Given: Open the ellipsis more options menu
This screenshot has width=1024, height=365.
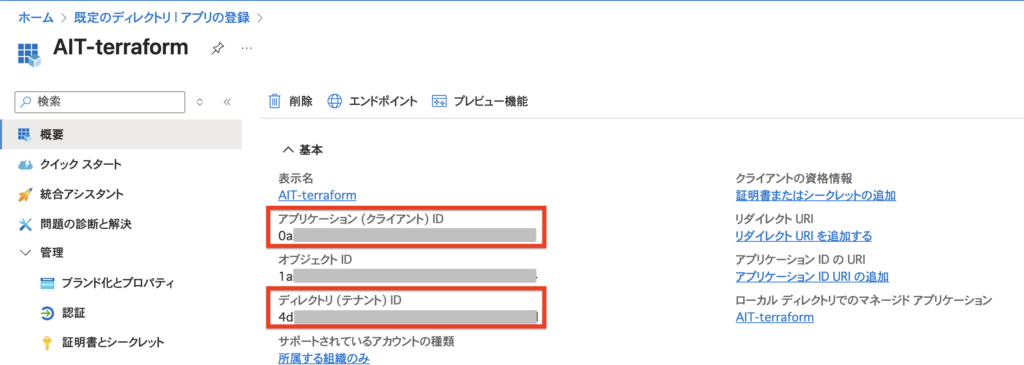Looking at the screenshot, I should click(x=247, y=49).
